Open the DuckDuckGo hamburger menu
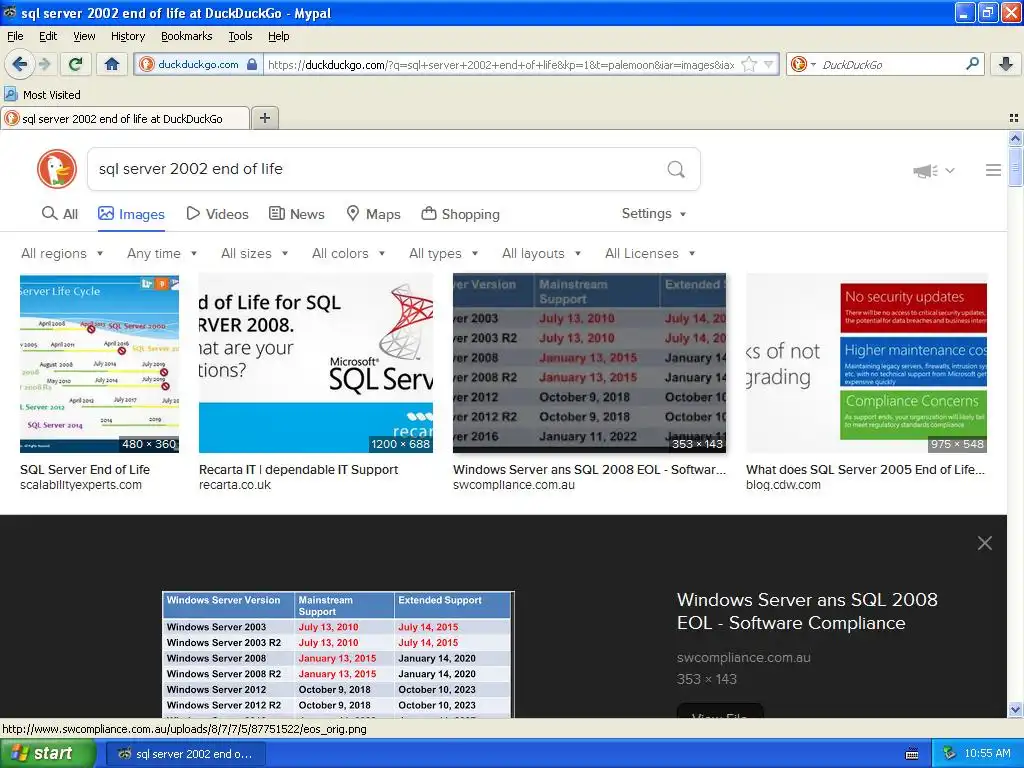 993,170
